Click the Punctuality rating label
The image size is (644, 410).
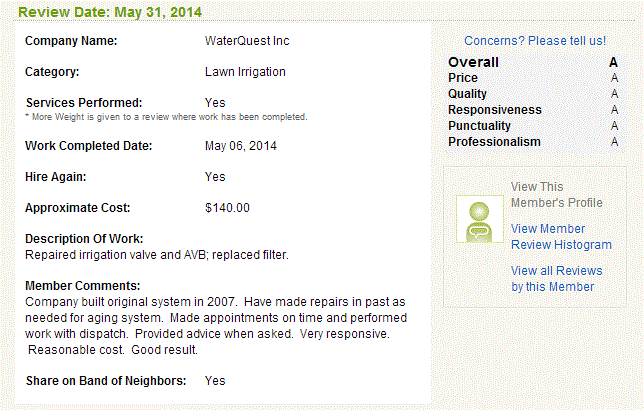pos(479,126)
